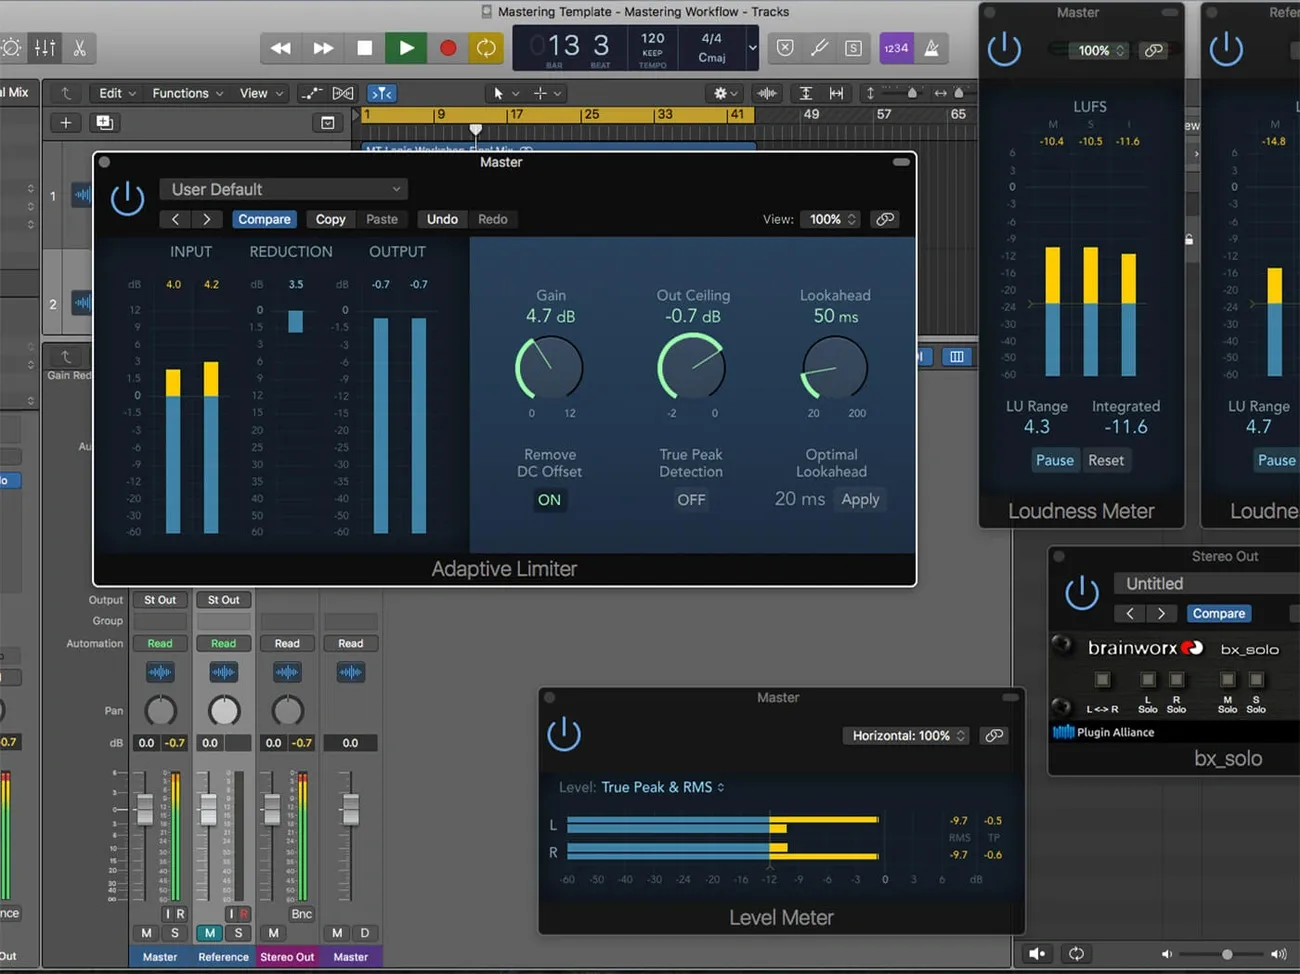Apply the Optimal Lookahead setting
Viewport: 1300px width, 974px height.
coord(860,499)
